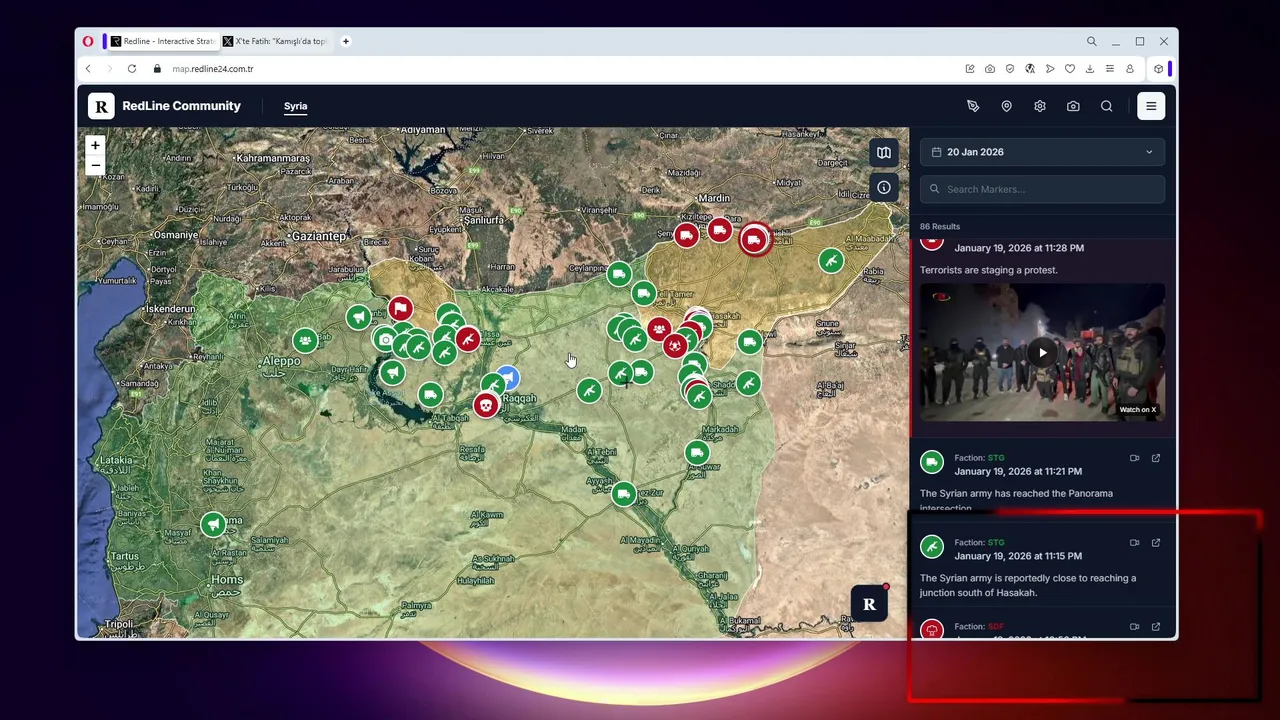This screenshot has height=720, width=1280.
Task: Open the map layers button on the map
Action: tap(884, 153)
